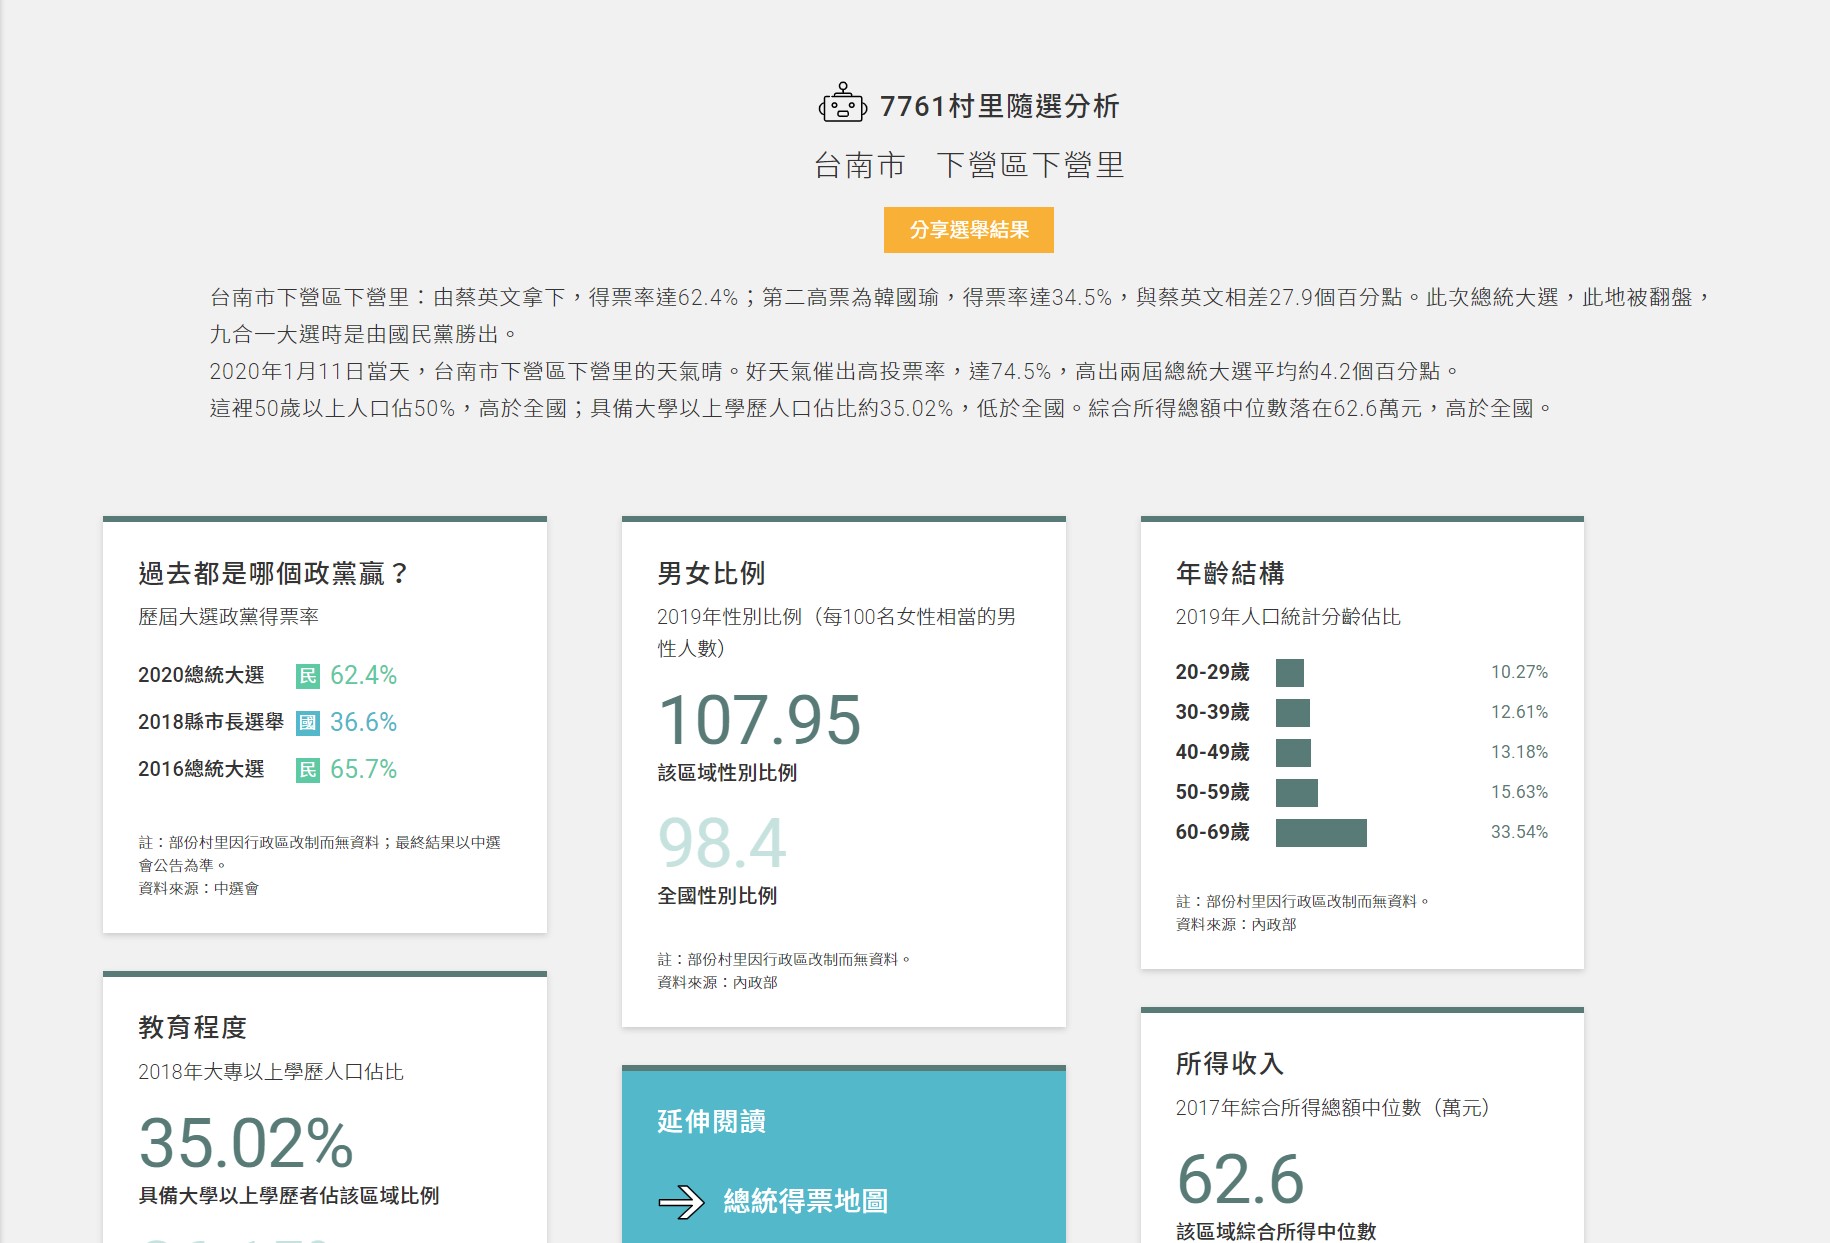Screen dimensions: 1830x1243
Task: Select the 20-29歲 bar in 年齡結構
Action: 1290,672
